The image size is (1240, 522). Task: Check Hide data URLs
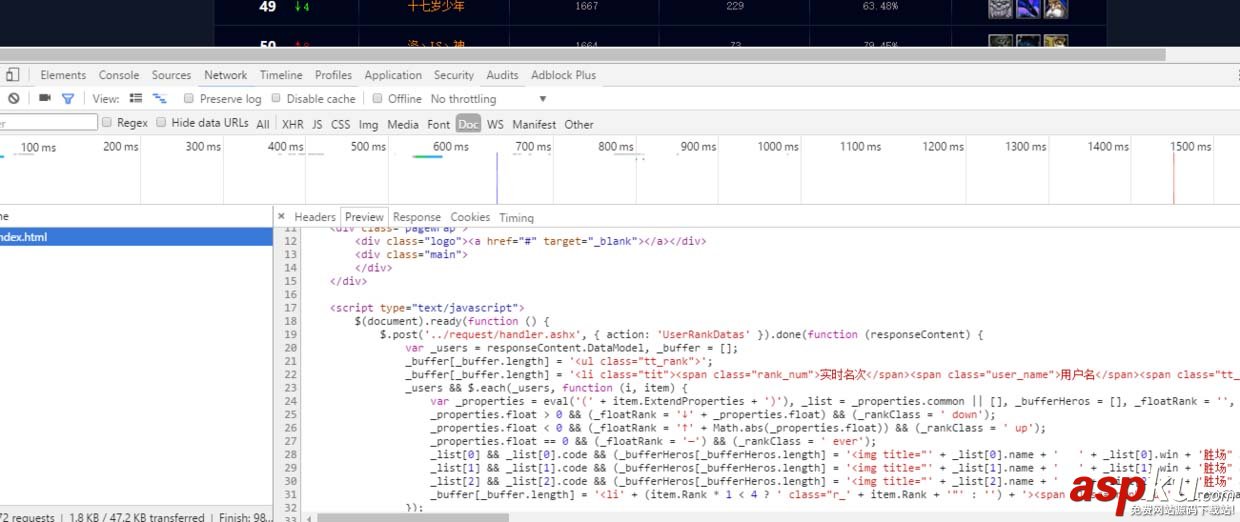161,122
